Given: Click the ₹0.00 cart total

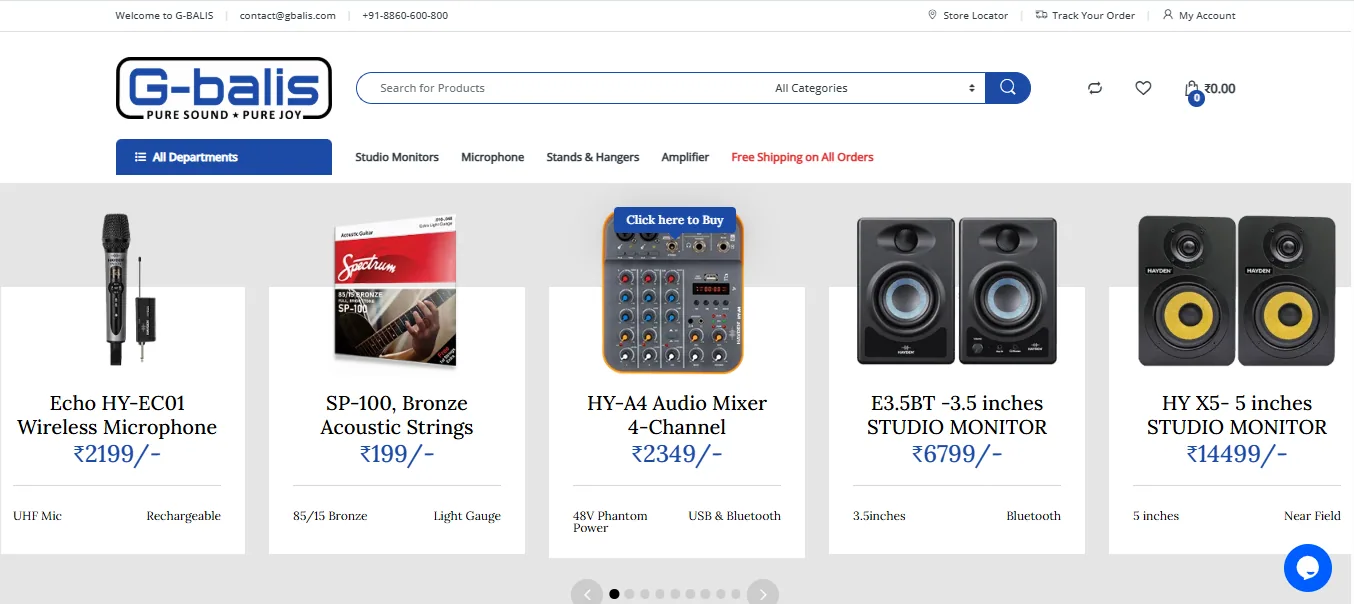Looking at the screenshot, I should [1219, 88].
